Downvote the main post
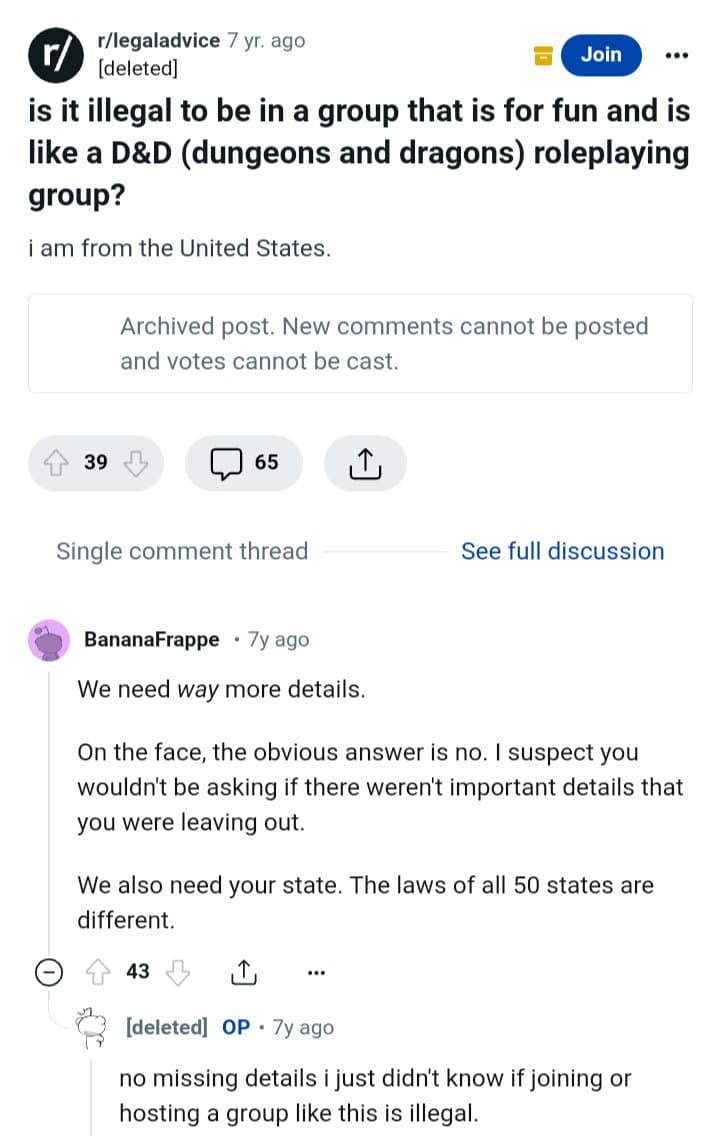Image resolution: width=720 pixels, height=1136 pixels. [x=135, y=462]
